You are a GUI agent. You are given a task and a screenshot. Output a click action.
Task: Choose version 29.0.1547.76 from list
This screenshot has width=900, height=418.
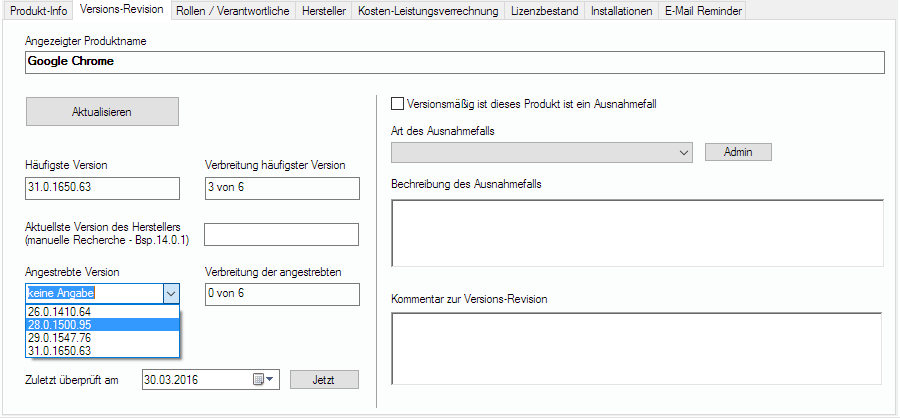coord(103,338)
